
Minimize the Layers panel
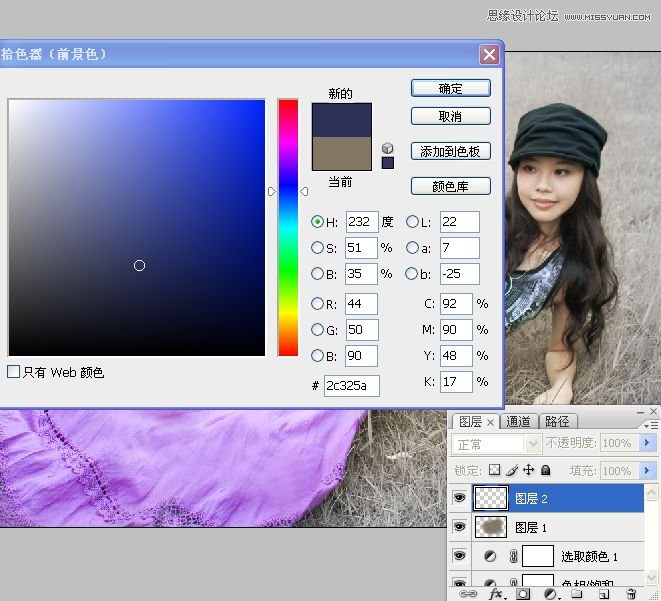pyautogui.click(x=641, y=412)
